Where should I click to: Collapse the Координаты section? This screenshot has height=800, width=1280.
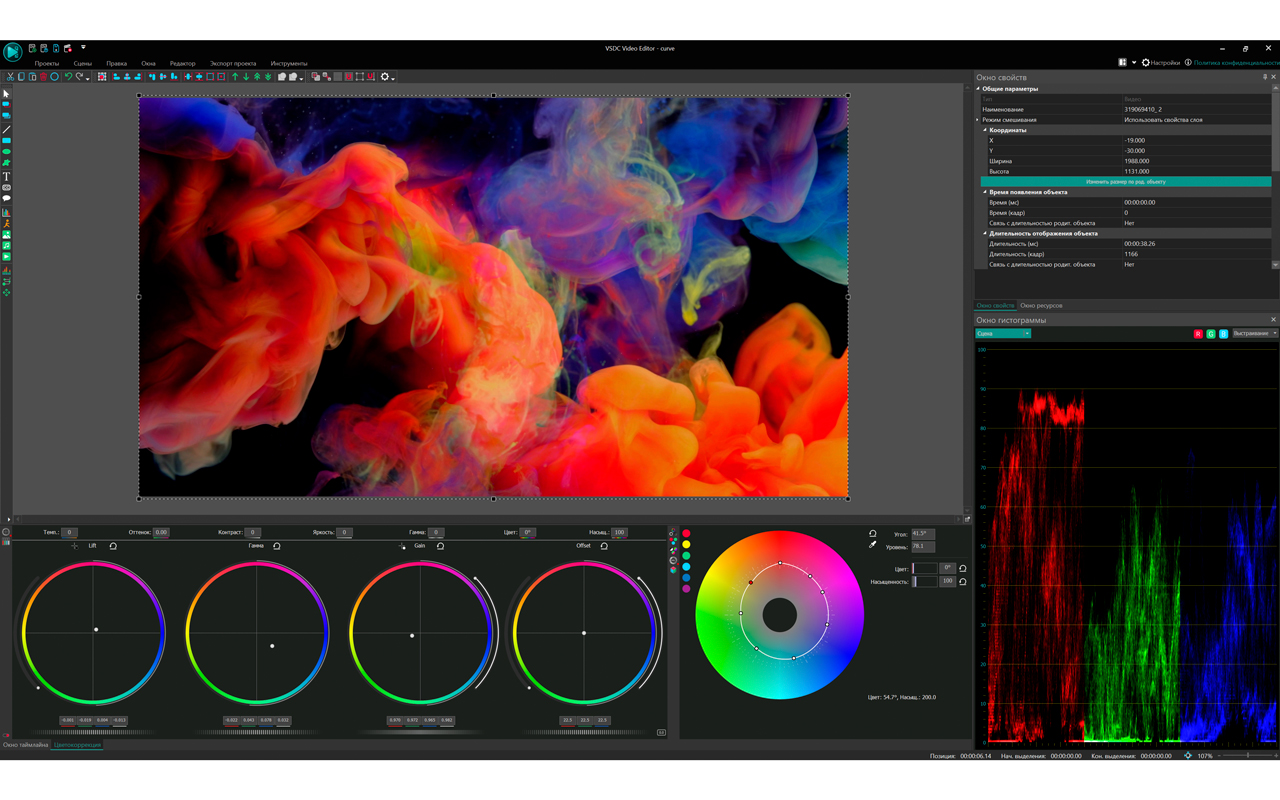(x=985, y=130)
